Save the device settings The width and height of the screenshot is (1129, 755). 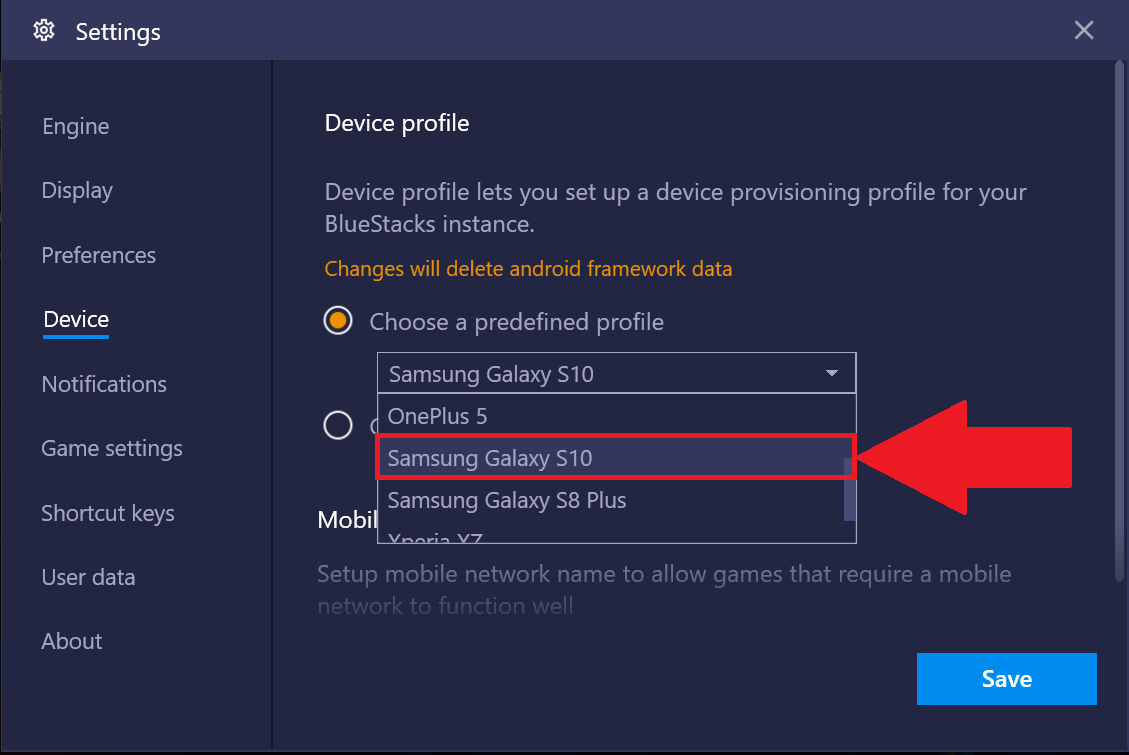(1006, 679)
